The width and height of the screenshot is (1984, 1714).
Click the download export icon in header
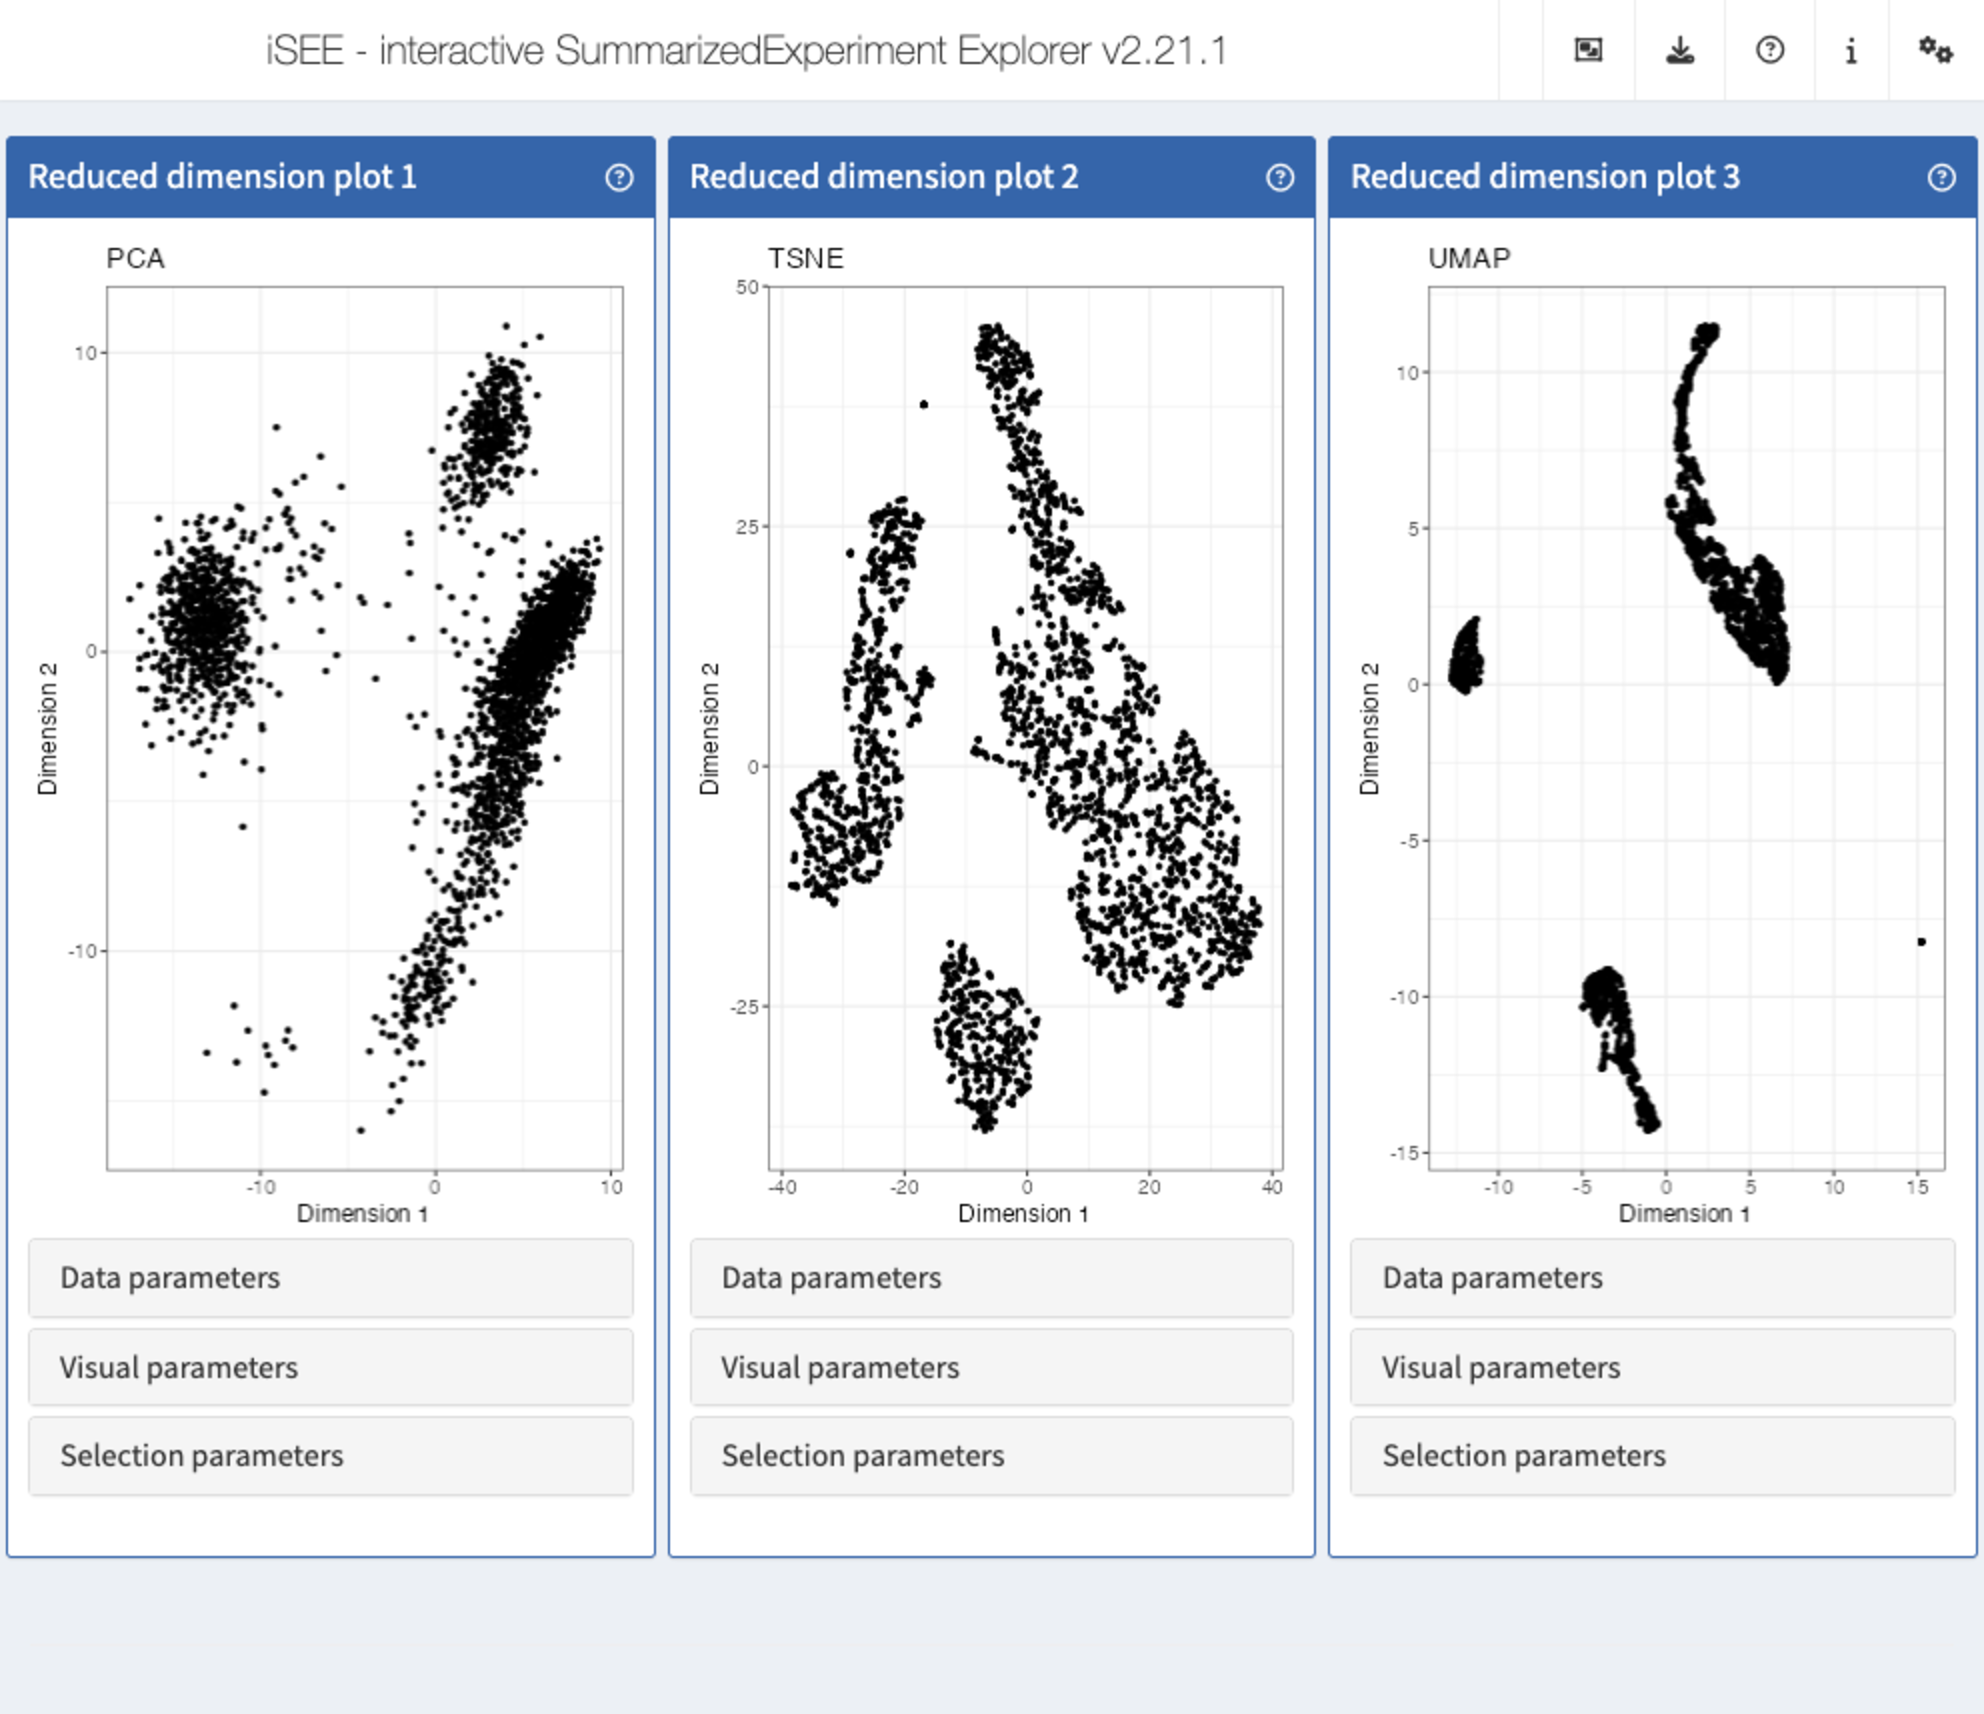1680,50
